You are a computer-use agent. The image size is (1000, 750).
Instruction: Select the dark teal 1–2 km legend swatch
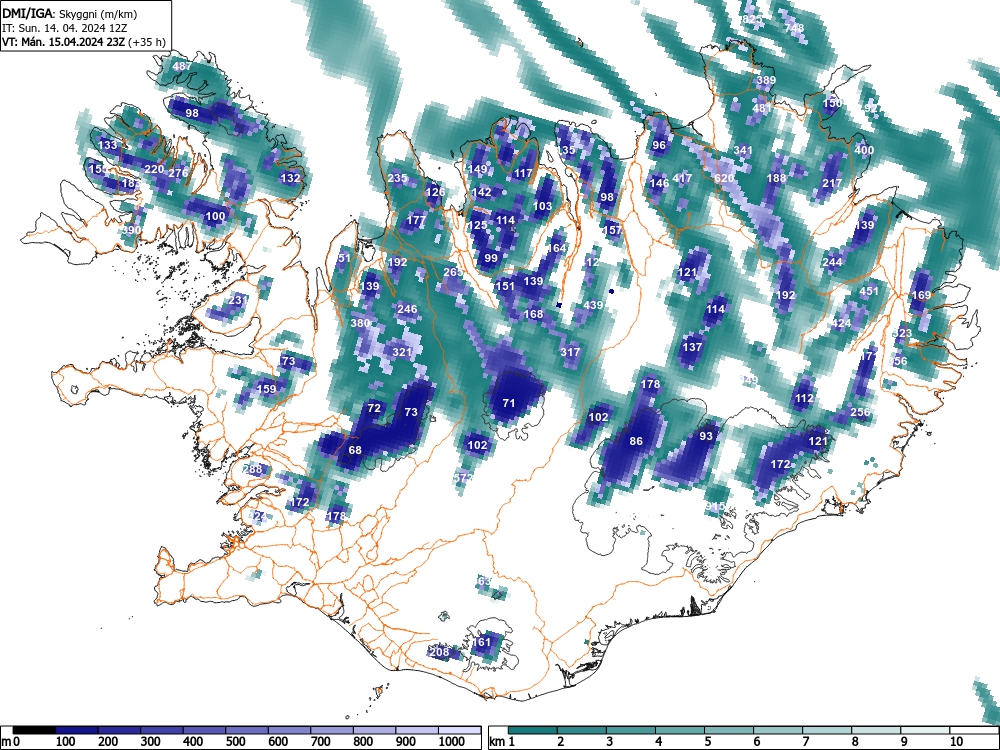pos(533,730)
